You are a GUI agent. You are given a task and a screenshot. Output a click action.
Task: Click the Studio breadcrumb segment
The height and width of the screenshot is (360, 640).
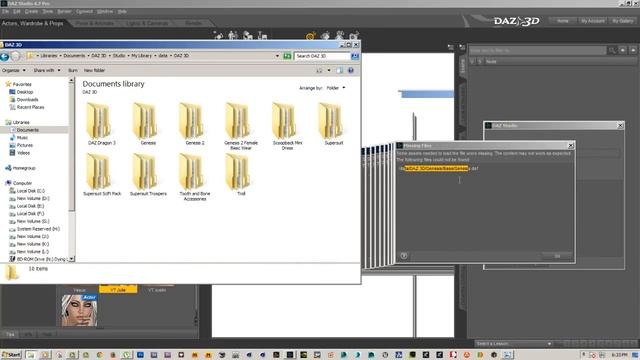coord(119,56)
